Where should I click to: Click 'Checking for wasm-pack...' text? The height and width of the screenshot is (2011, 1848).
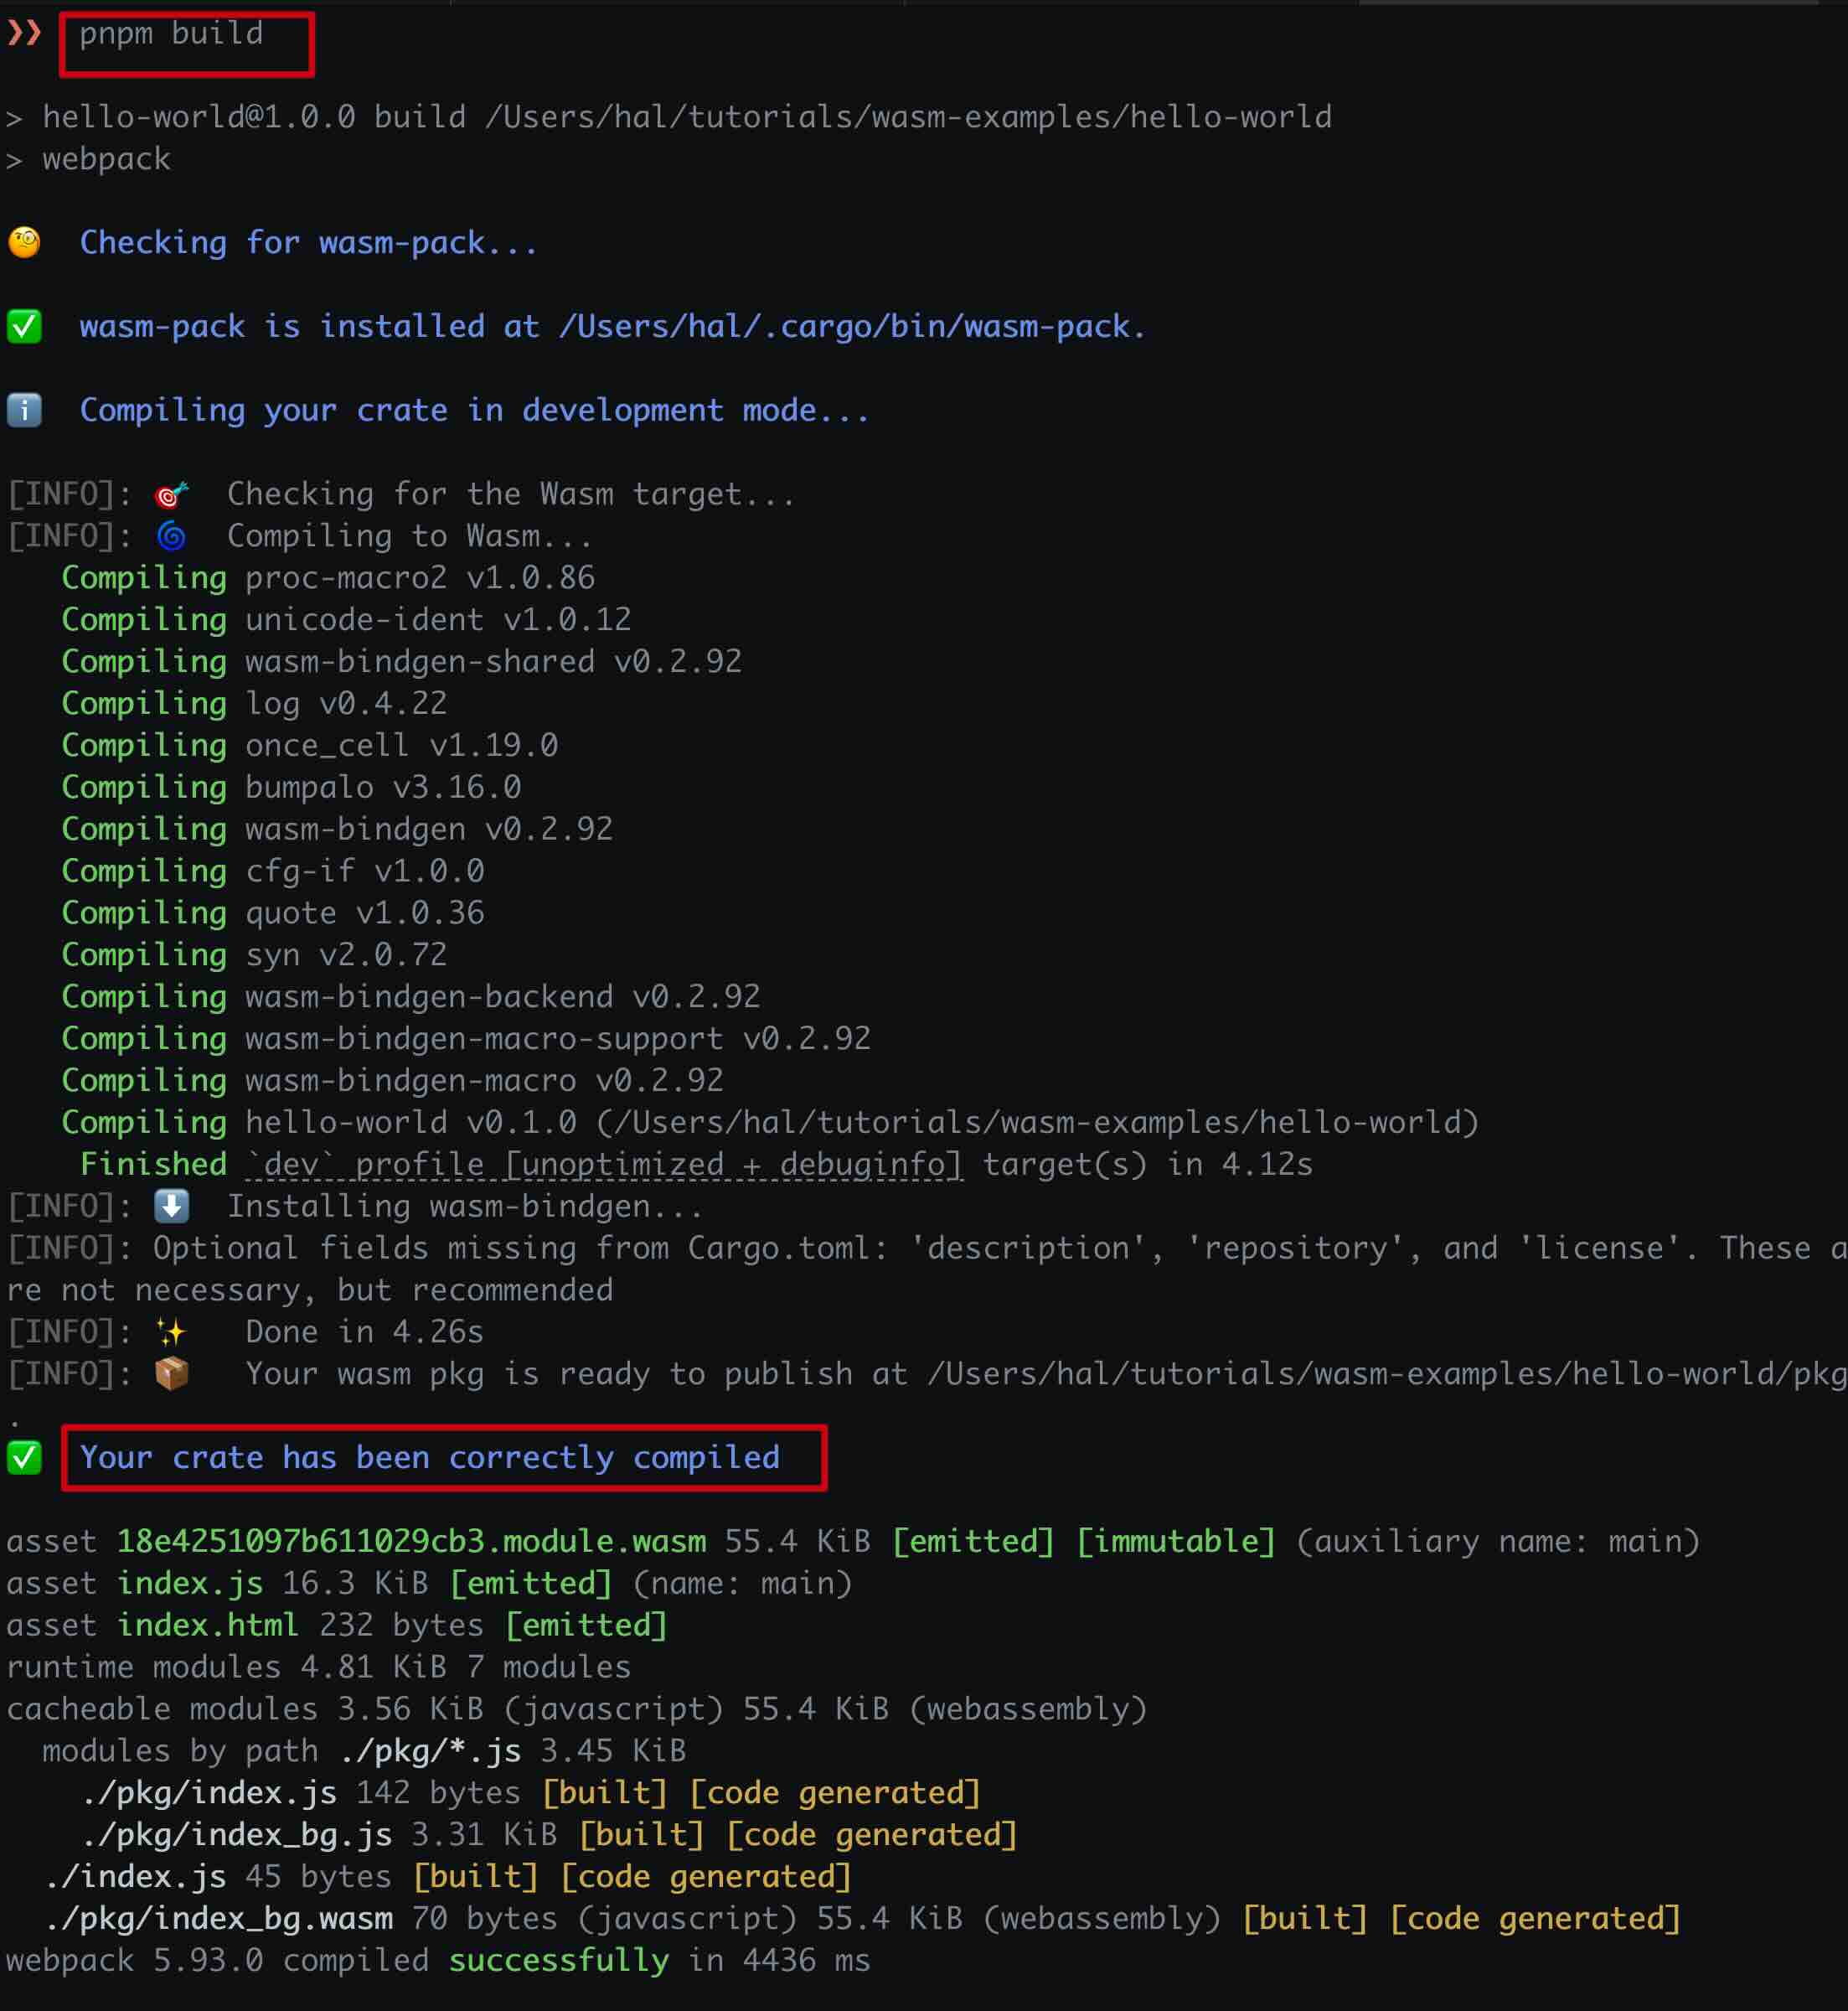click(309, 243)
